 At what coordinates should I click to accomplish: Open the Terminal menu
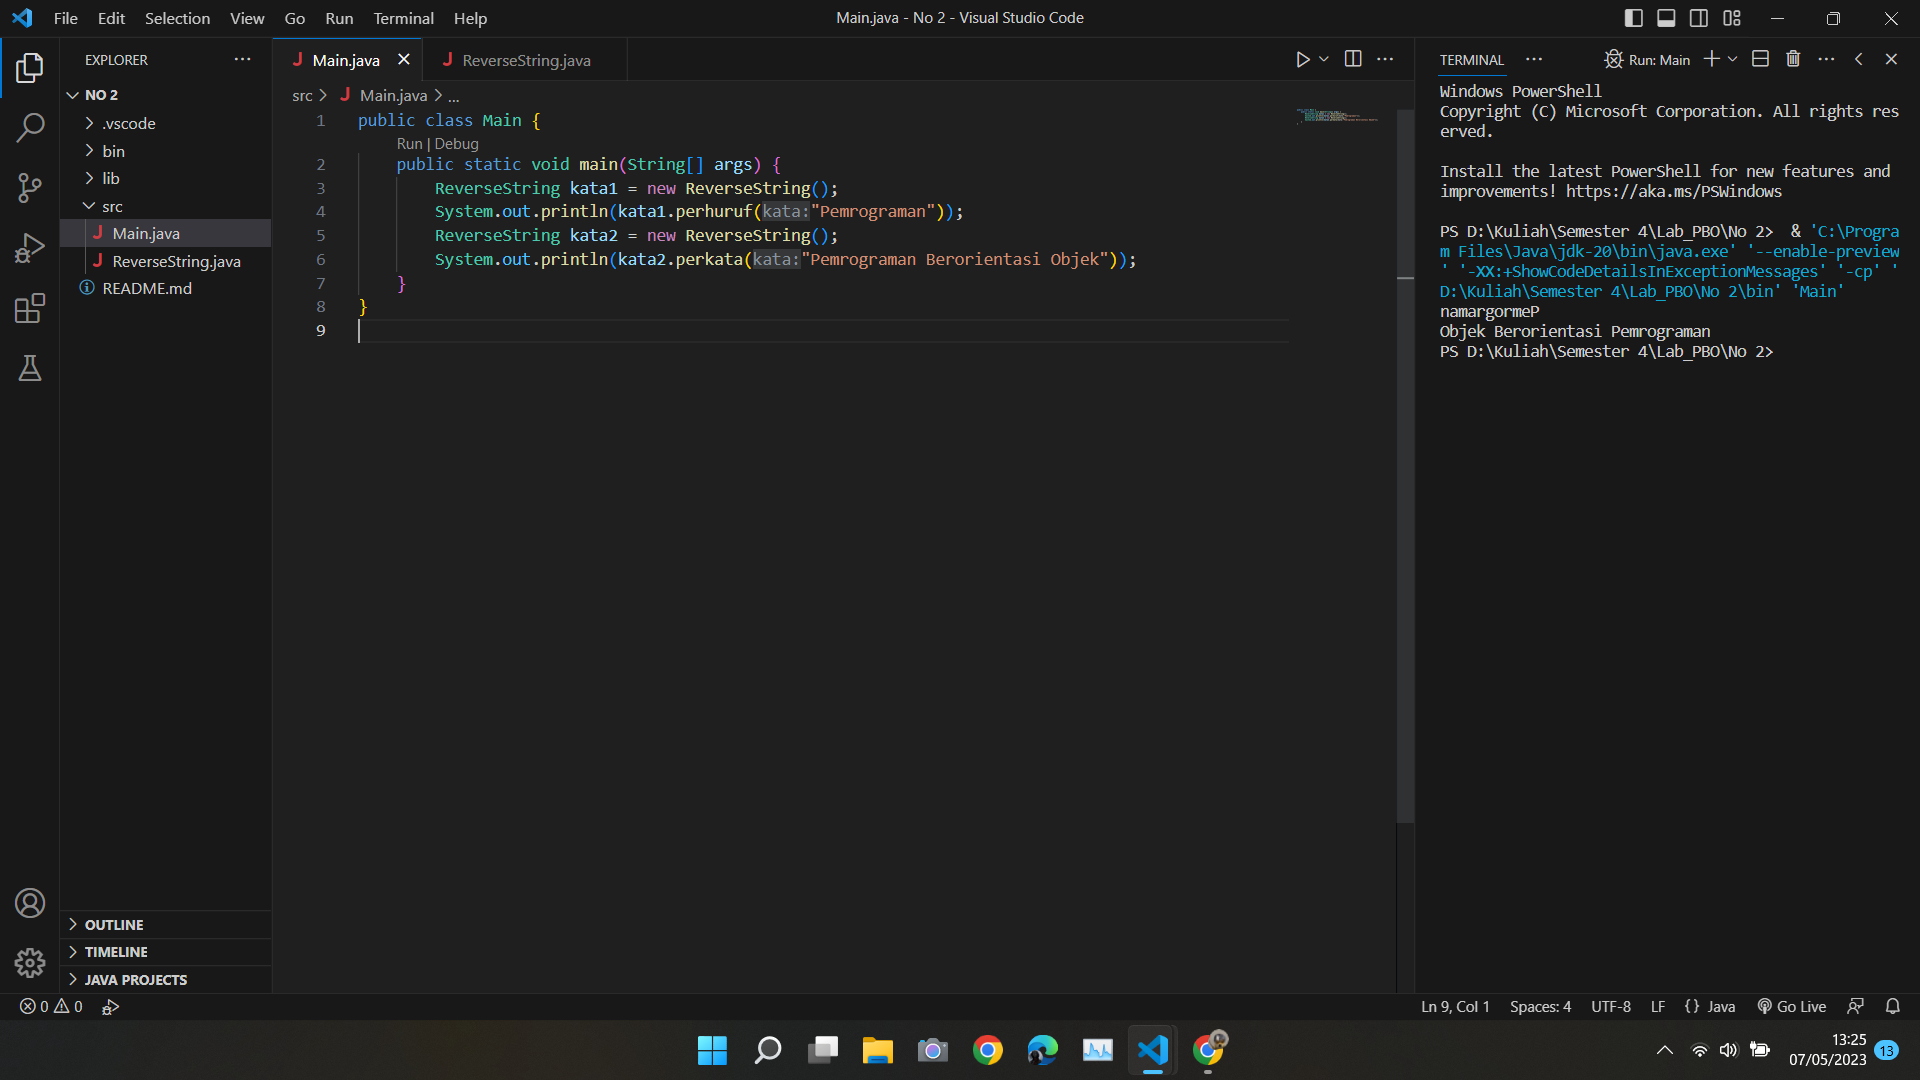tap(403, 18)
